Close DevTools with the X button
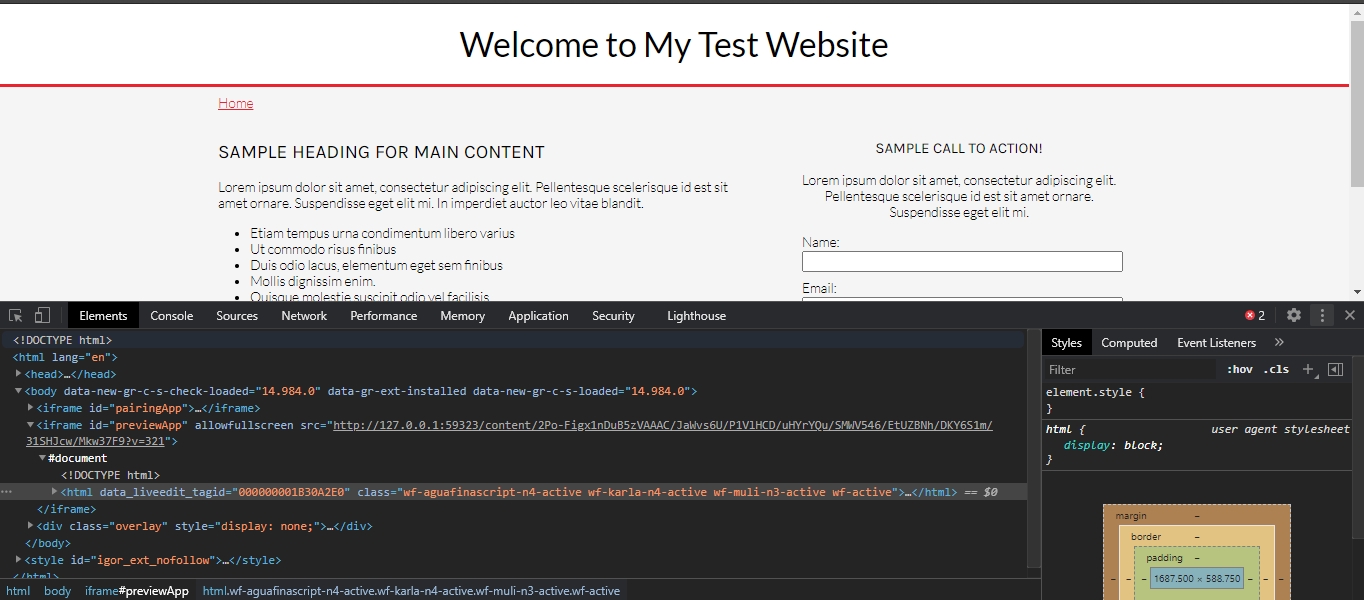Image resolution: width=1364 pixels, height=600 pixels. (x=1351, y=315)
